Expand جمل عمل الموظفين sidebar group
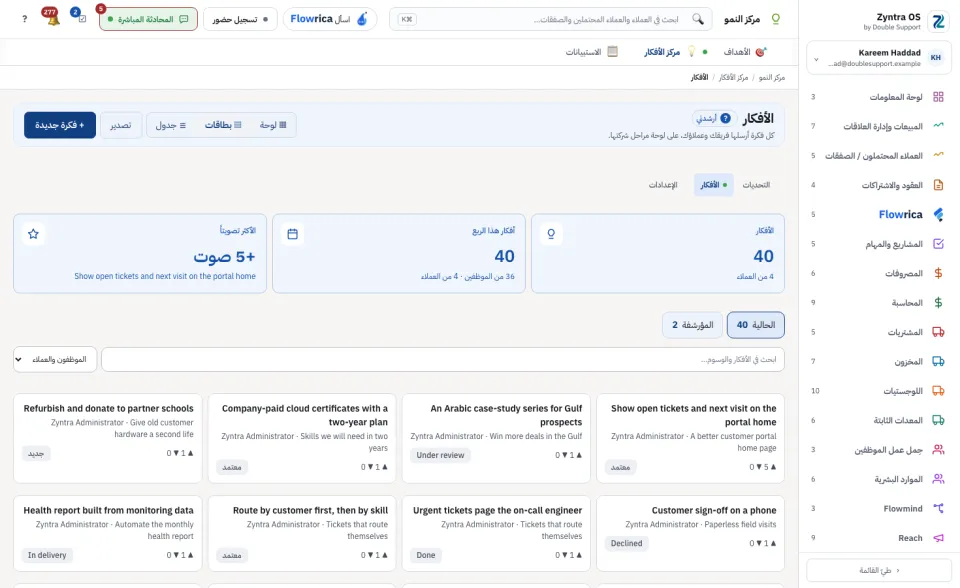Image resolution: width=960 pixels, height=588 pixels. pos(879,450)
